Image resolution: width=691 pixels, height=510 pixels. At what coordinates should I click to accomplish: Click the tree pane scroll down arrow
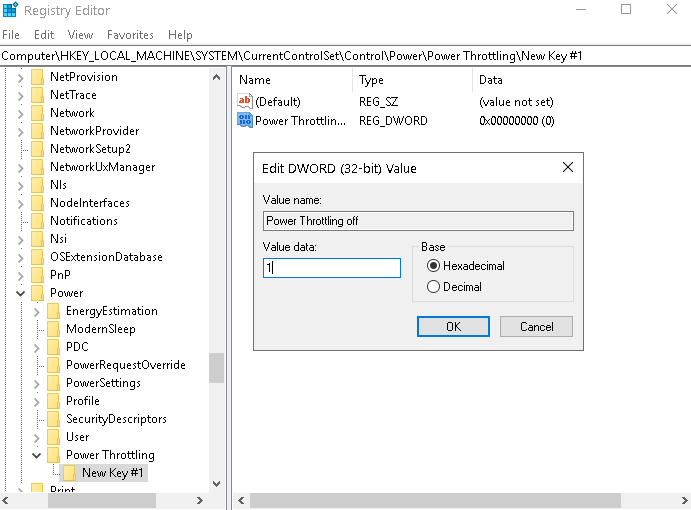[216, 484]
